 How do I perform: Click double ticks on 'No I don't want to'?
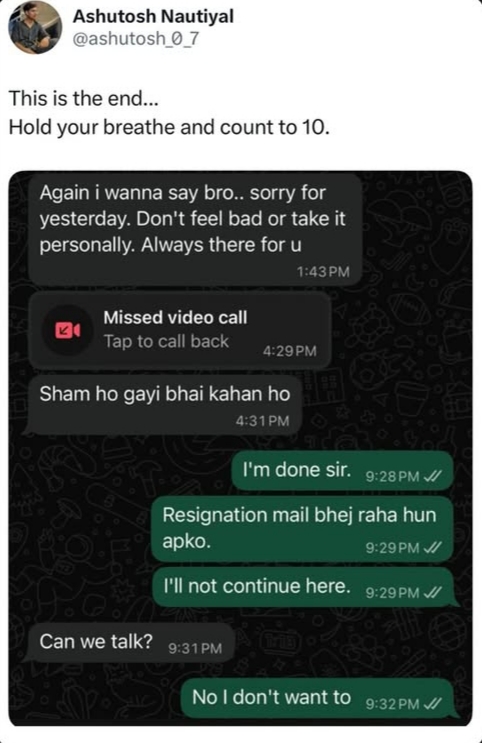tap(434, 704)
